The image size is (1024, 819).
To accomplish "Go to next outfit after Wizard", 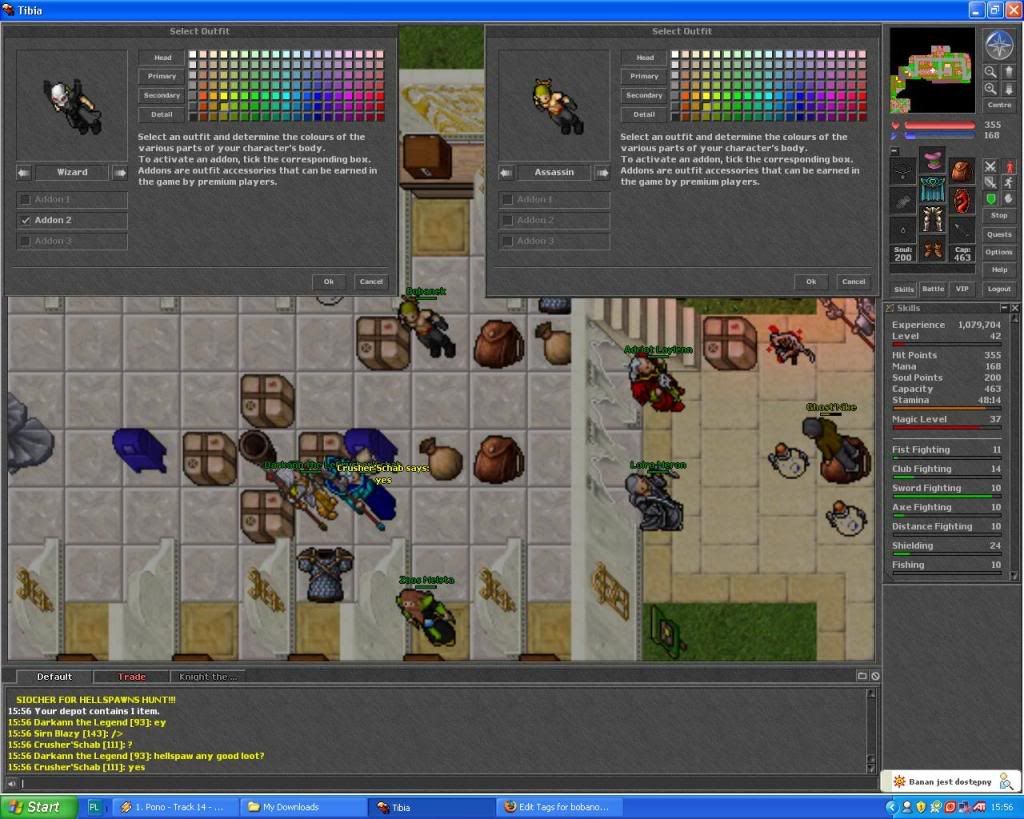I will pyautogui.click(x=120, y=172).
